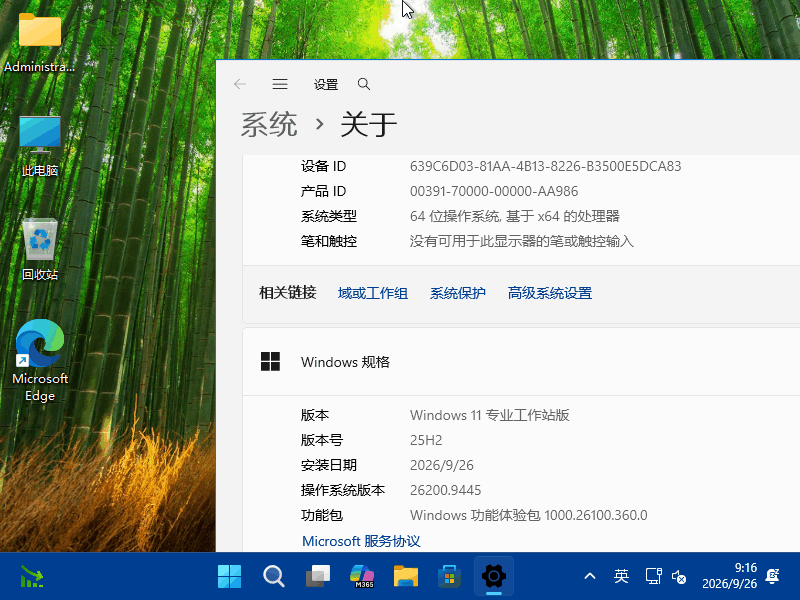Select the Microsoft Edge desktop shortcut

[40, 361]
